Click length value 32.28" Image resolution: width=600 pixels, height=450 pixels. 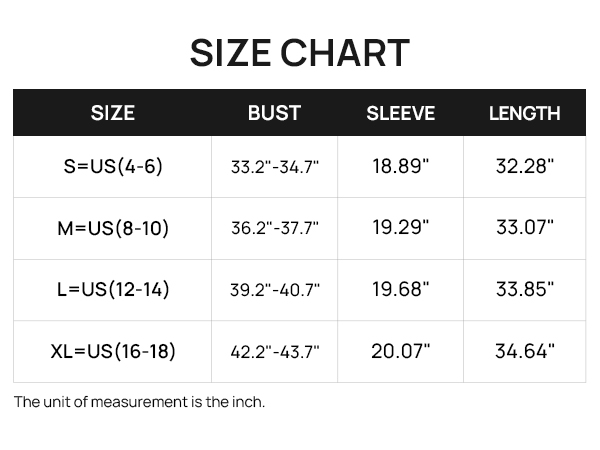coord(525,166)
